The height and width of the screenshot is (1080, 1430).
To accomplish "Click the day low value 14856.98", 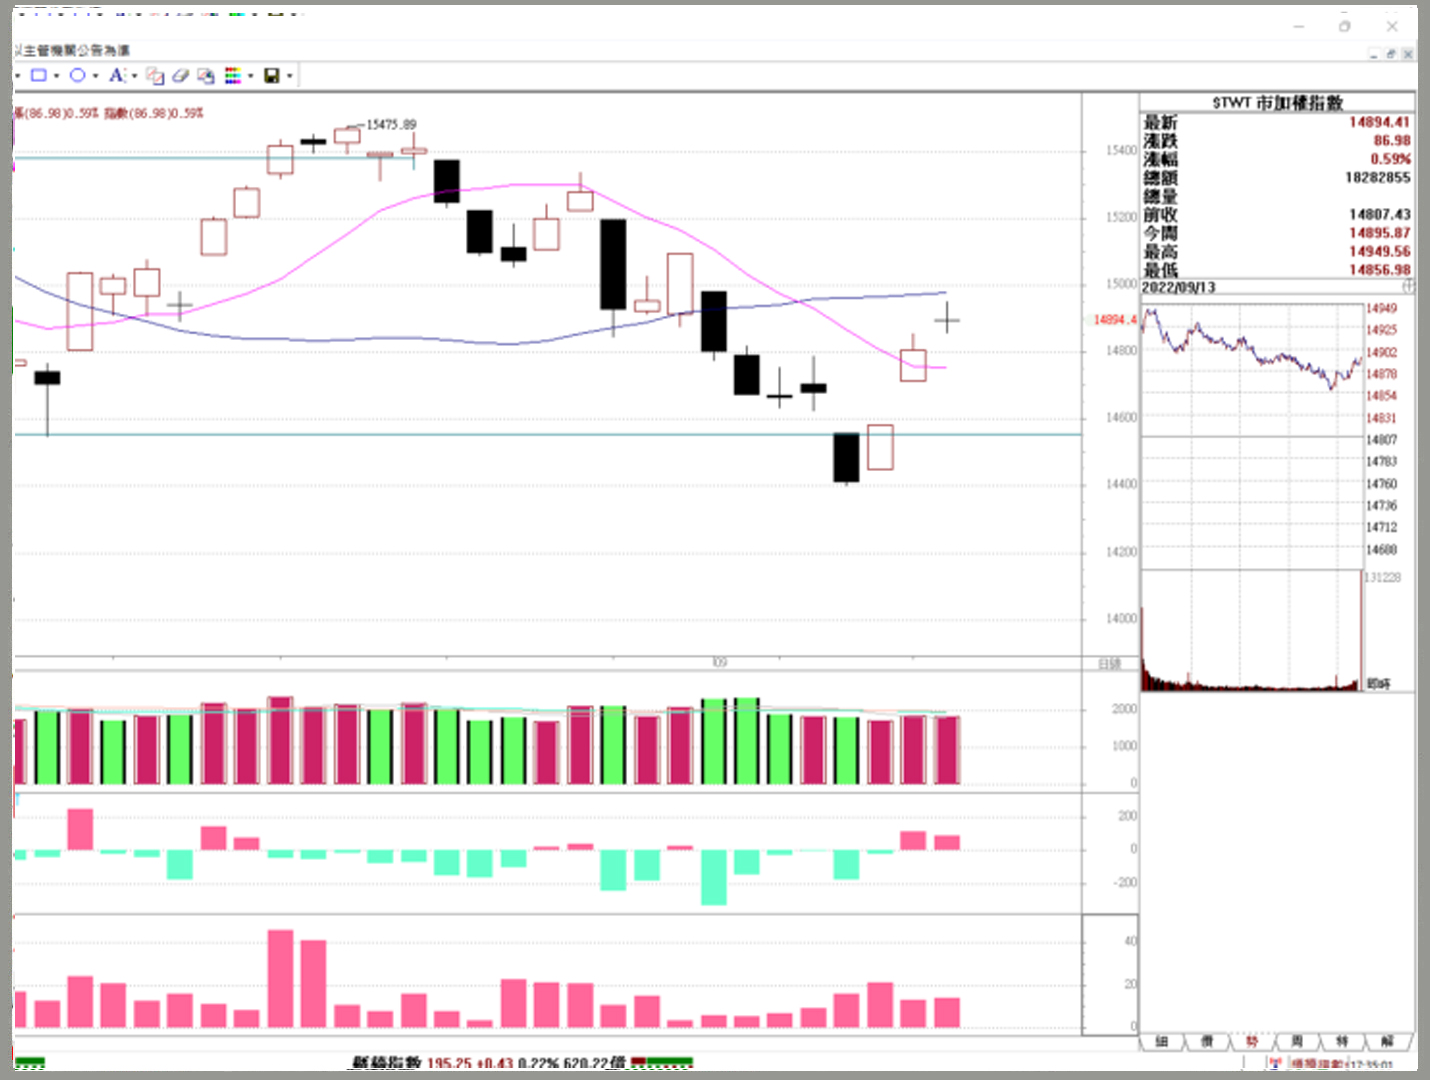I will [1379, 270].
